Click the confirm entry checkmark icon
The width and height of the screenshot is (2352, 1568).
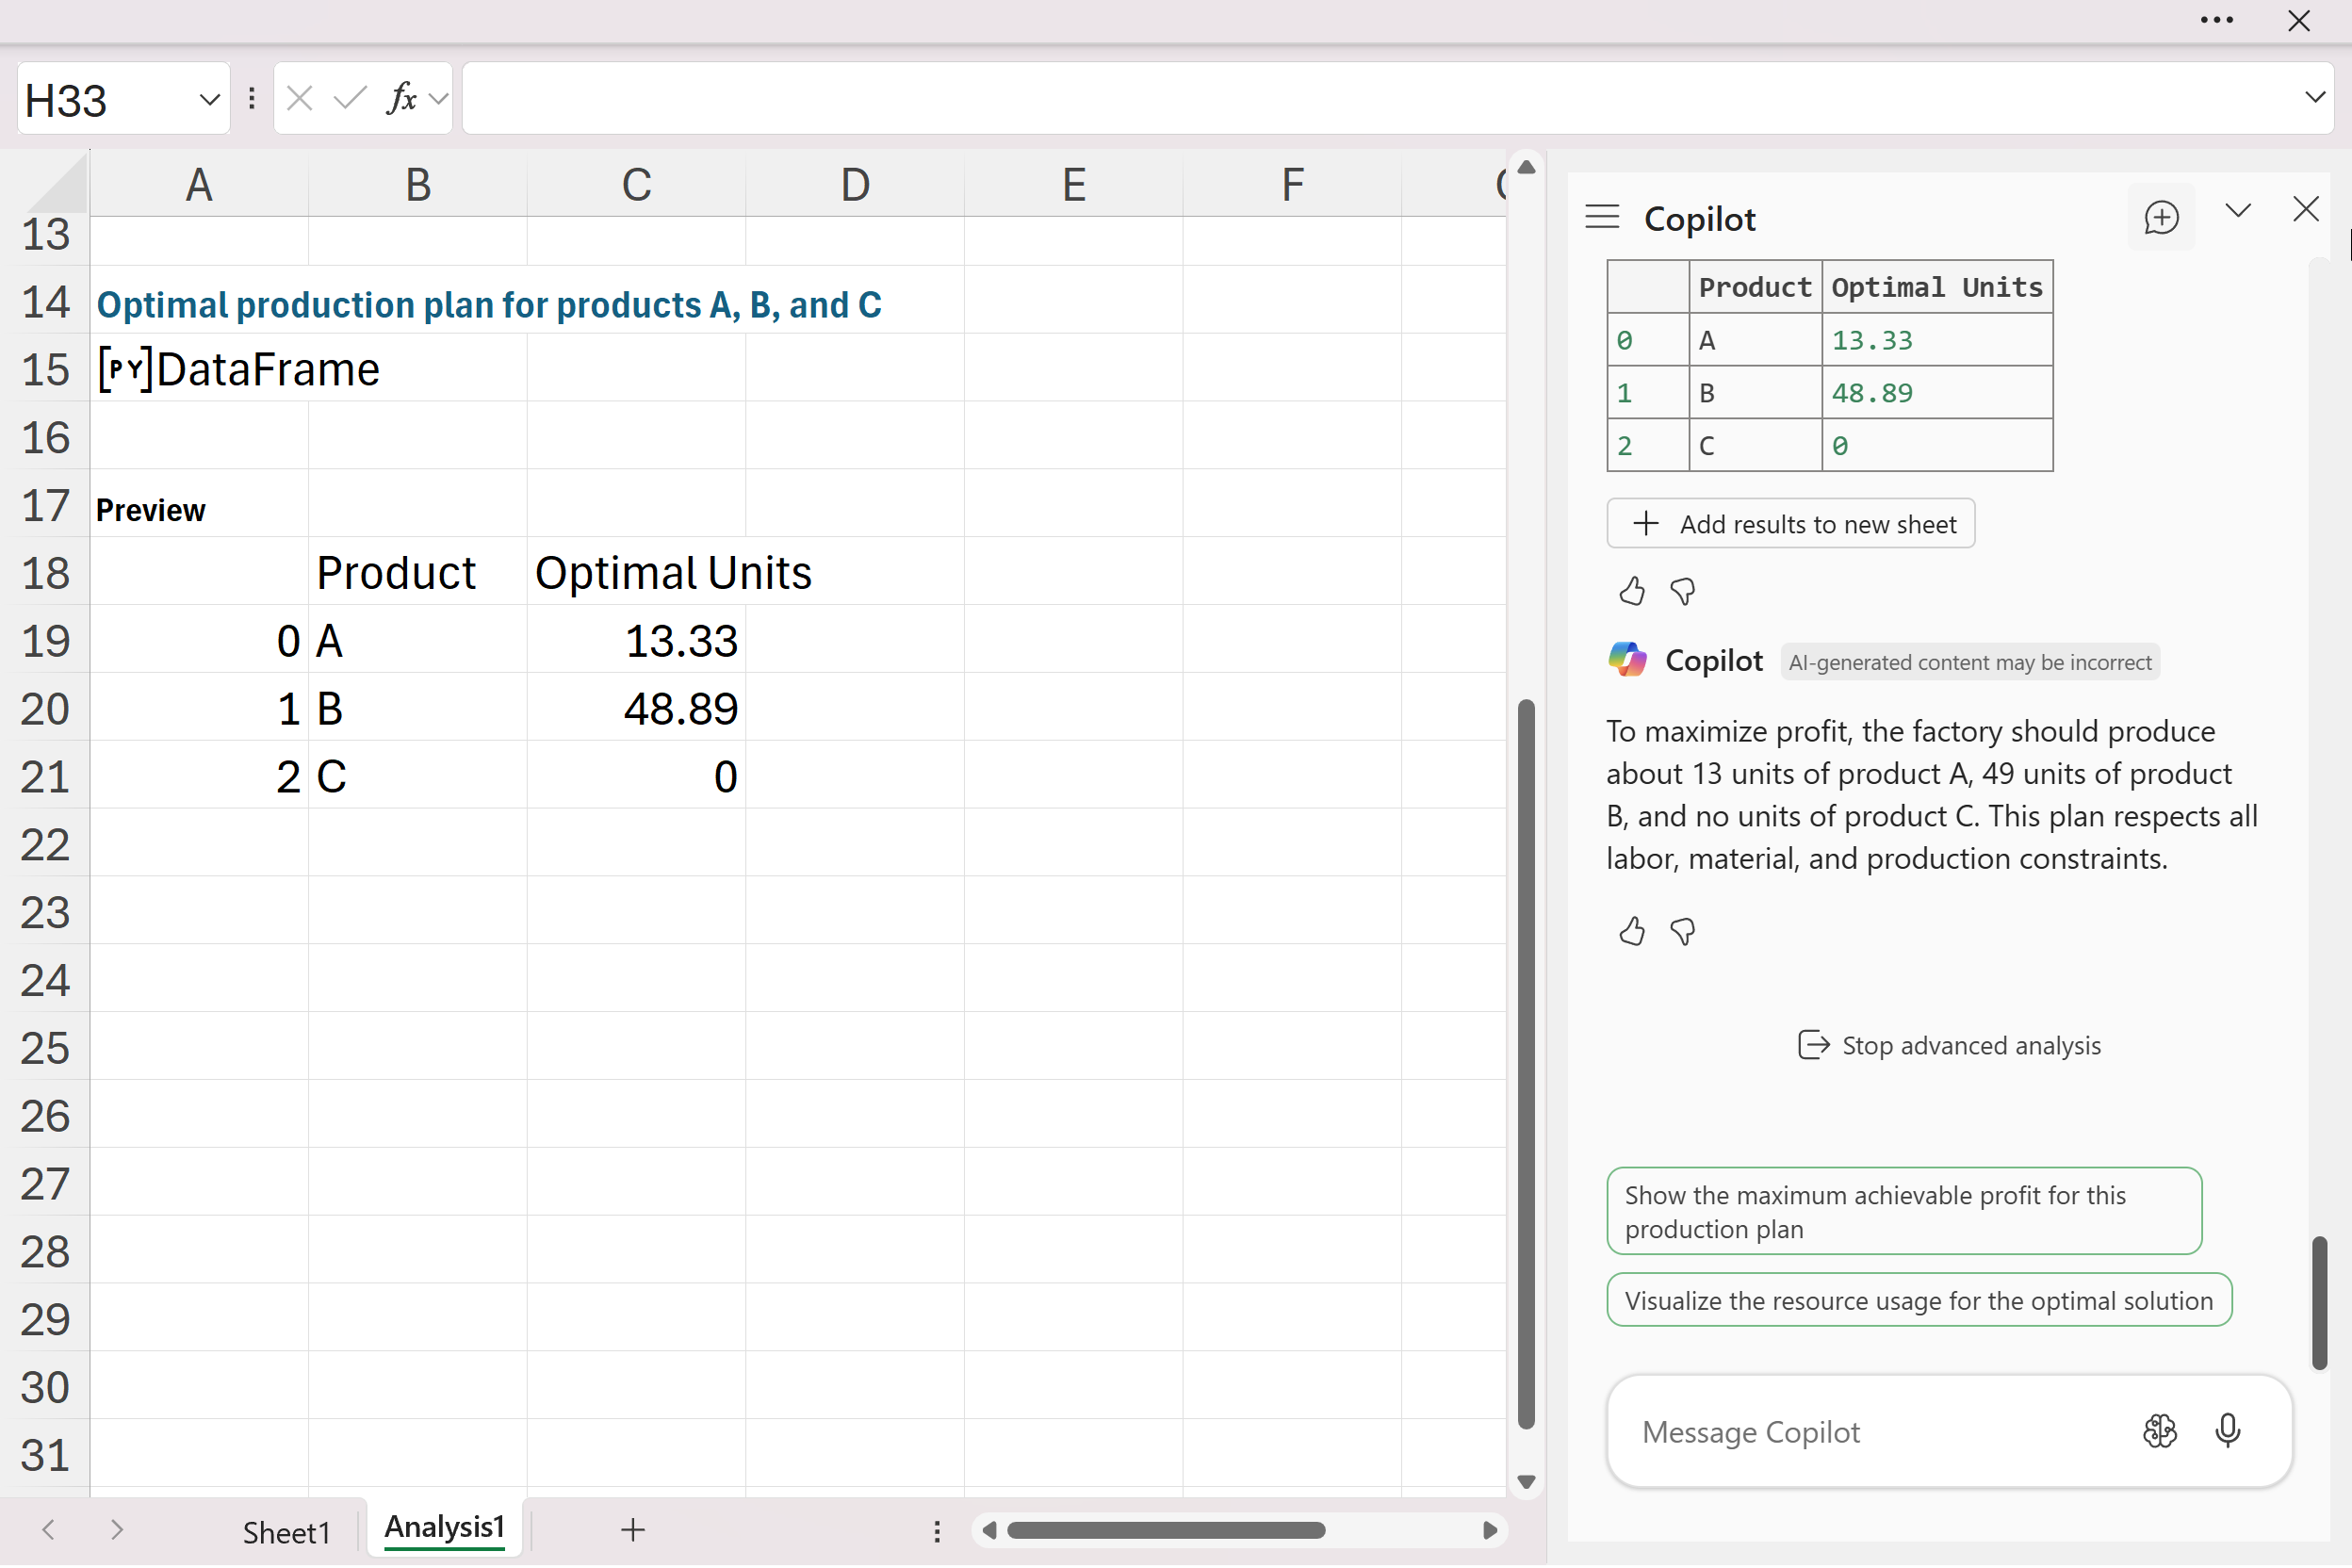point(349,98)
